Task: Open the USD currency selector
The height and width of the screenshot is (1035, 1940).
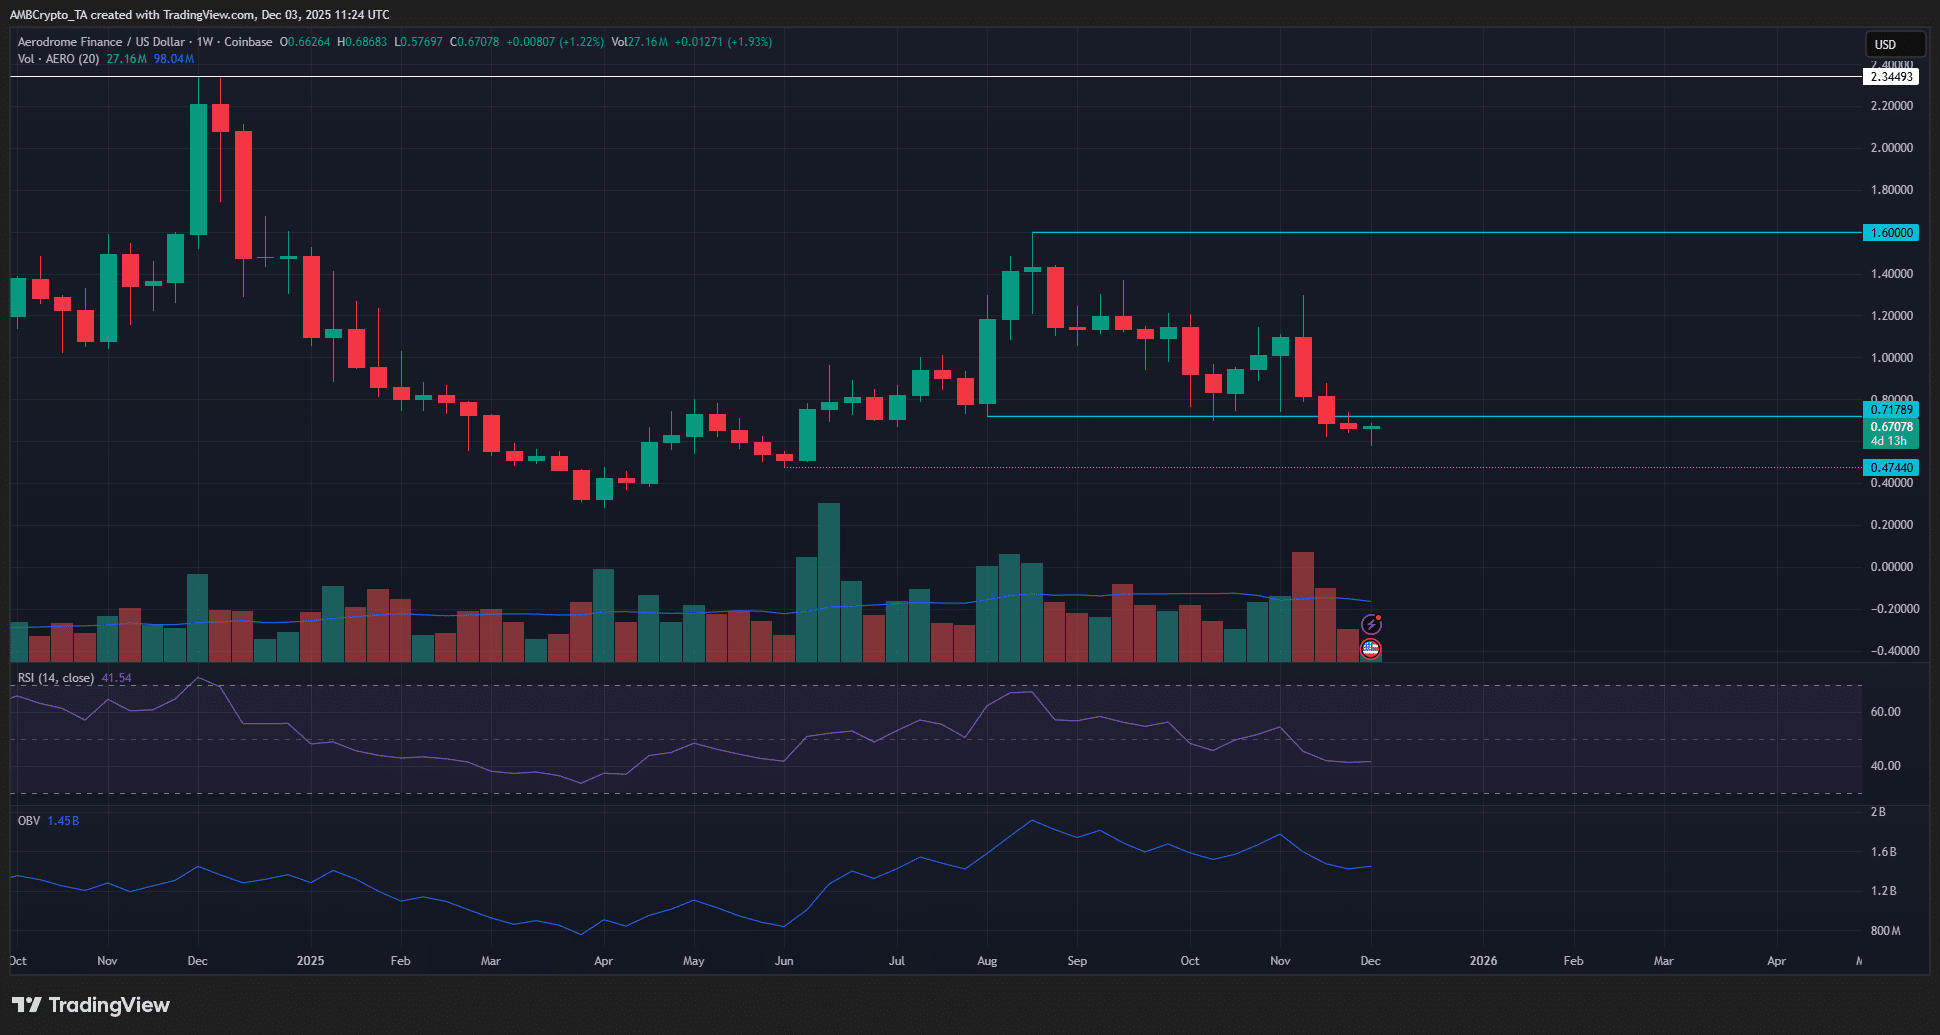Action: (x=1894, y=44)
